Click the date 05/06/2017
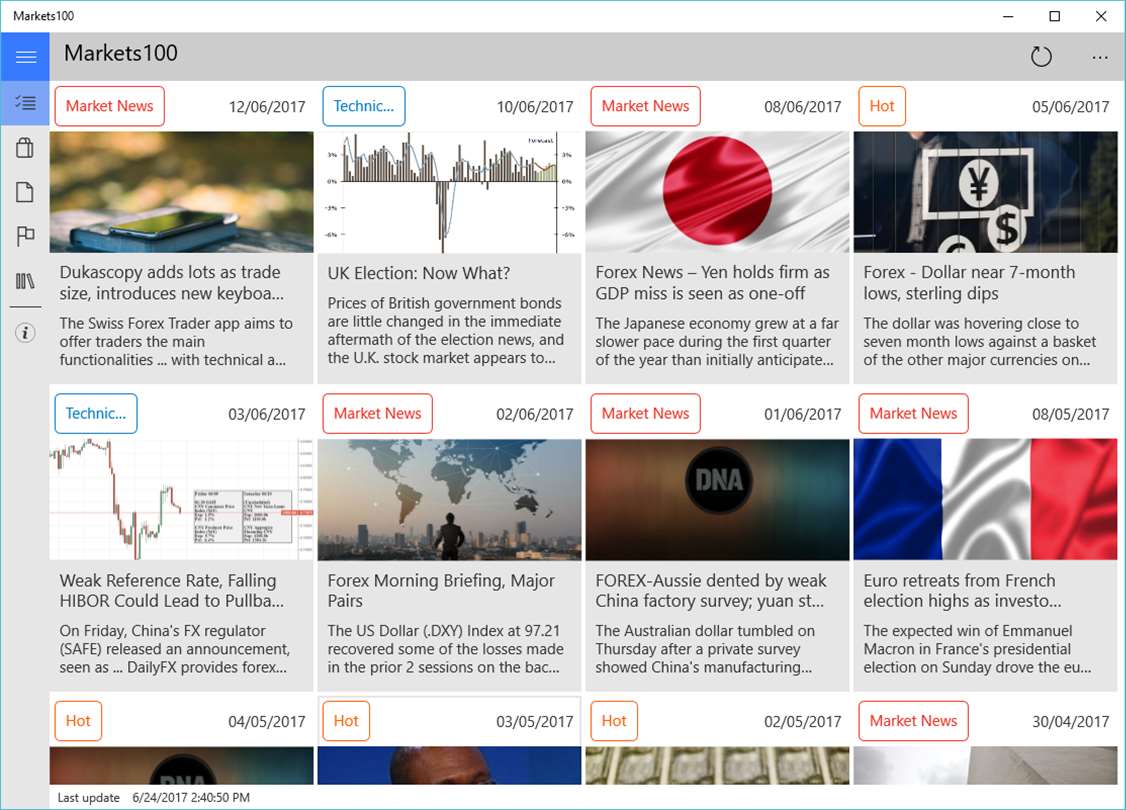 coord(1070,107)
